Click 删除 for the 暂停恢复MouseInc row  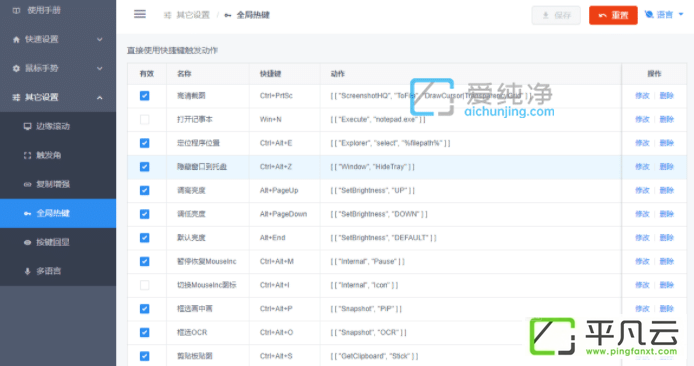(667, 262)
